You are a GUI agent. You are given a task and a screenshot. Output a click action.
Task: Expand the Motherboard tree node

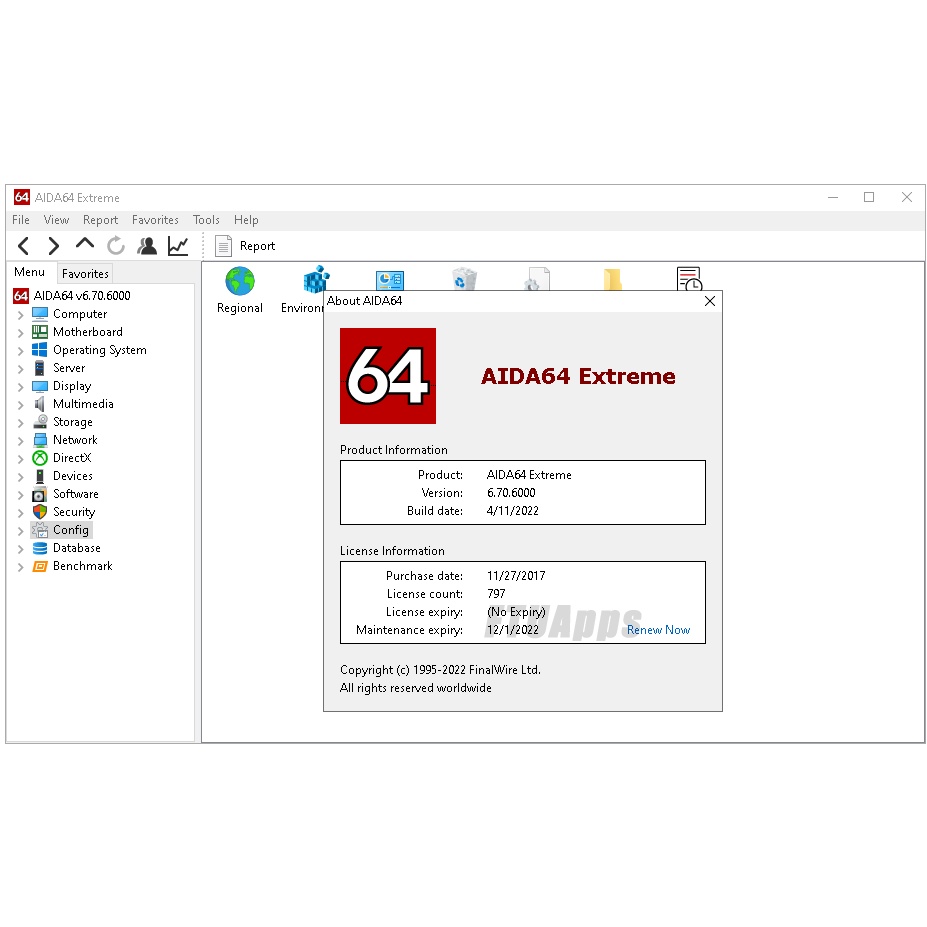[x=21, y=333]
